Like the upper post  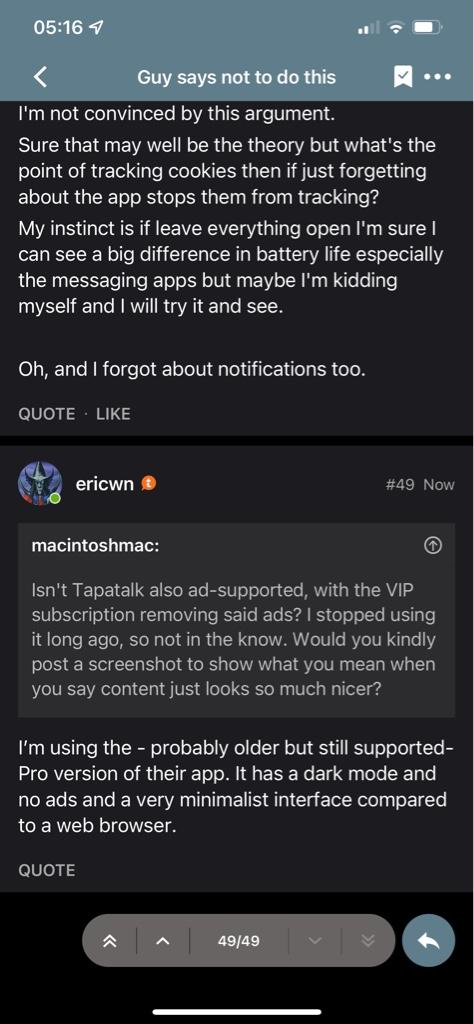tap(113, 414)
